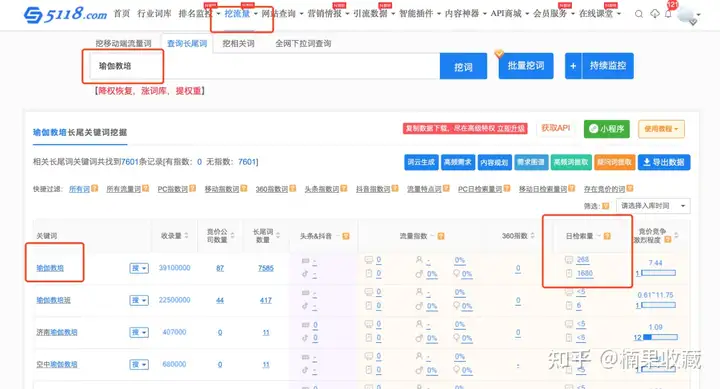Open 搜 dropdown in 济南瑜伽教培 row
The height and width of the screenshot is (389, 720).
click(x=139, y=333)
